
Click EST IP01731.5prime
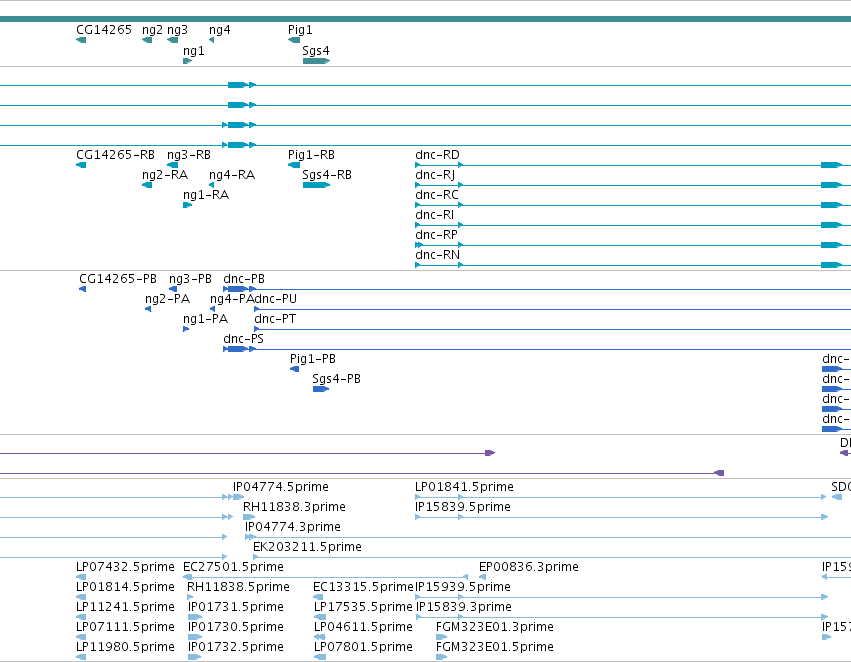coord(236,607)
